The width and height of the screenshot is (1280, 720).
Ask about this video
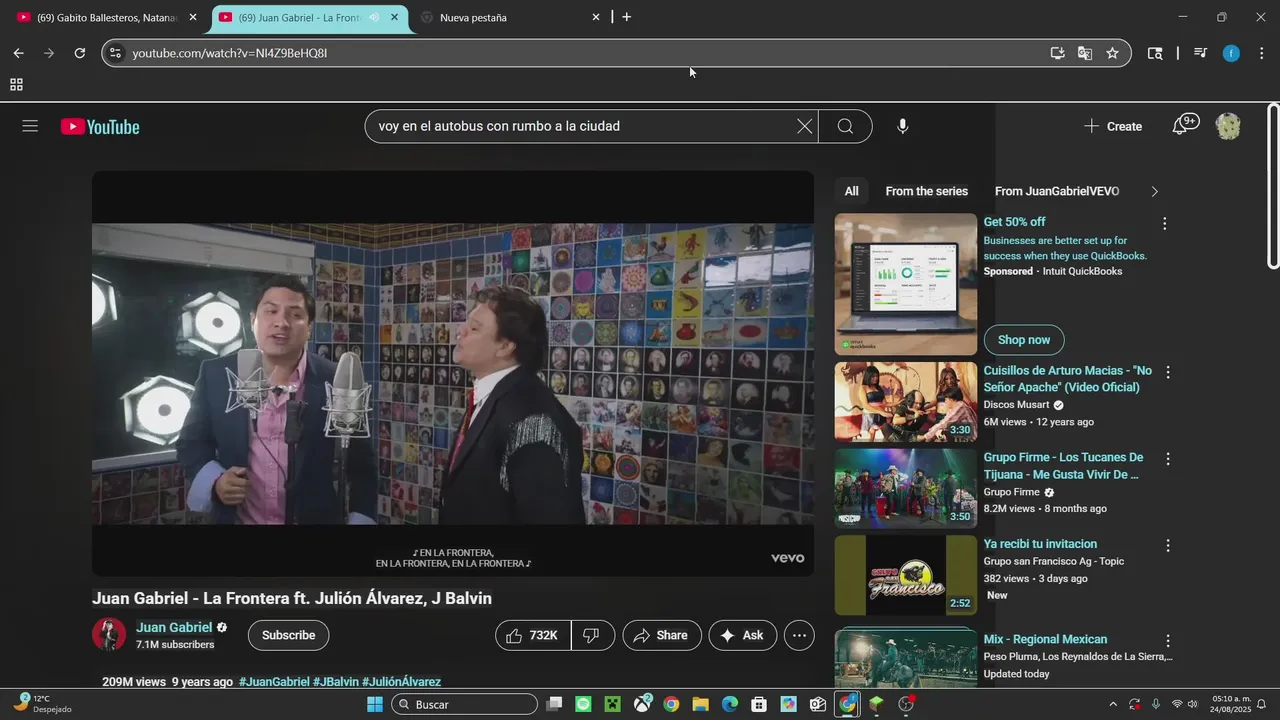tap(743, 635)
